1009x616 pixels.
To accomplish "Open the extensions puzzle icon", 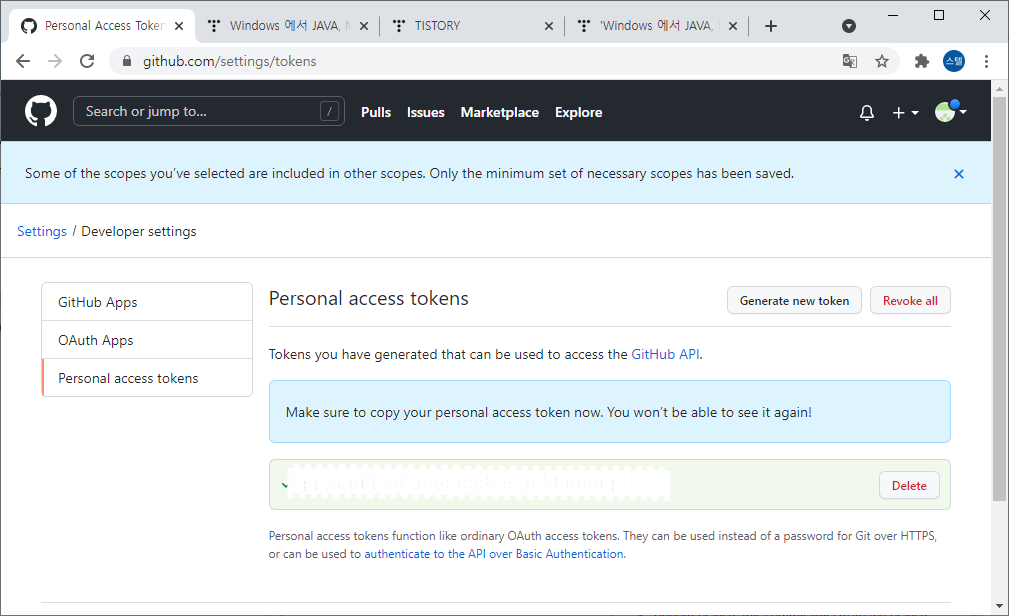I will 921,61.
